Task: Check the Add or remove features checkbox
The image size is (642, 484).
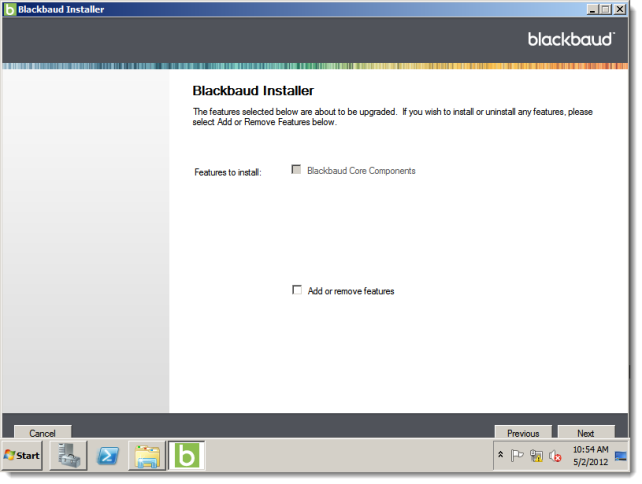Action: 297,290
